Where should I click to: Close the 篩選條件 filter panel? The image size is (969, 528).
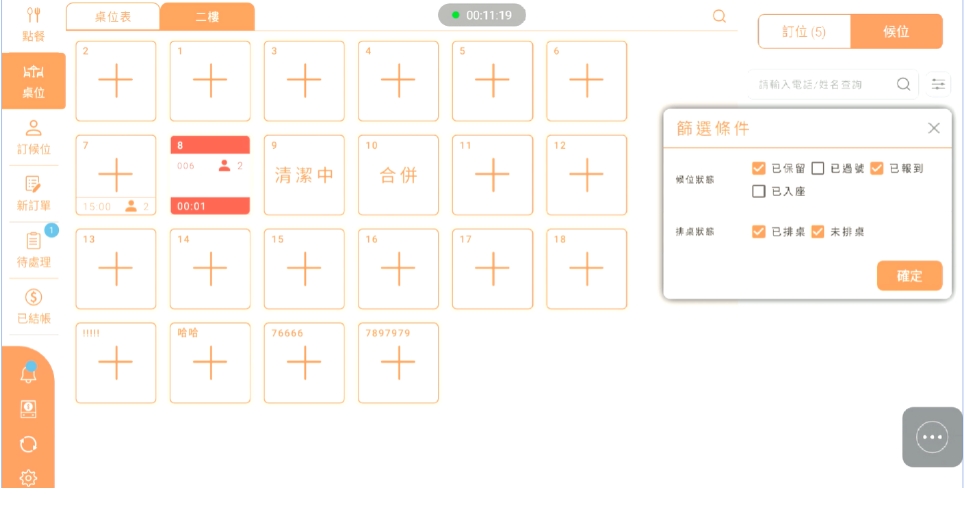click(933, 128)
